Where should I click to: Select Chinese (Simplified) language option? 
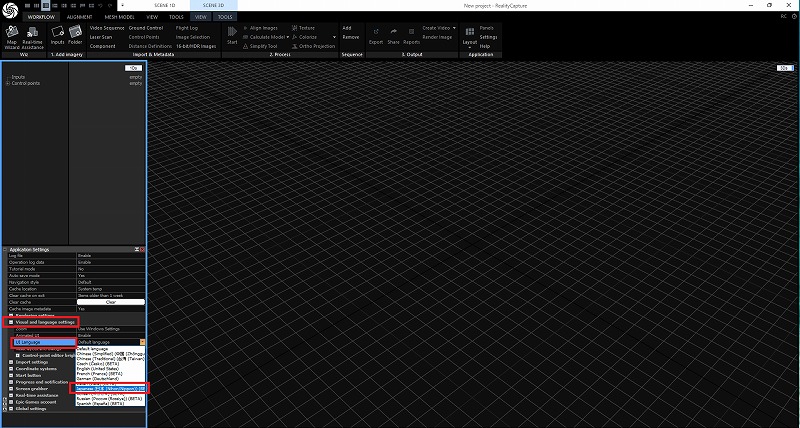tap(110, 354)
